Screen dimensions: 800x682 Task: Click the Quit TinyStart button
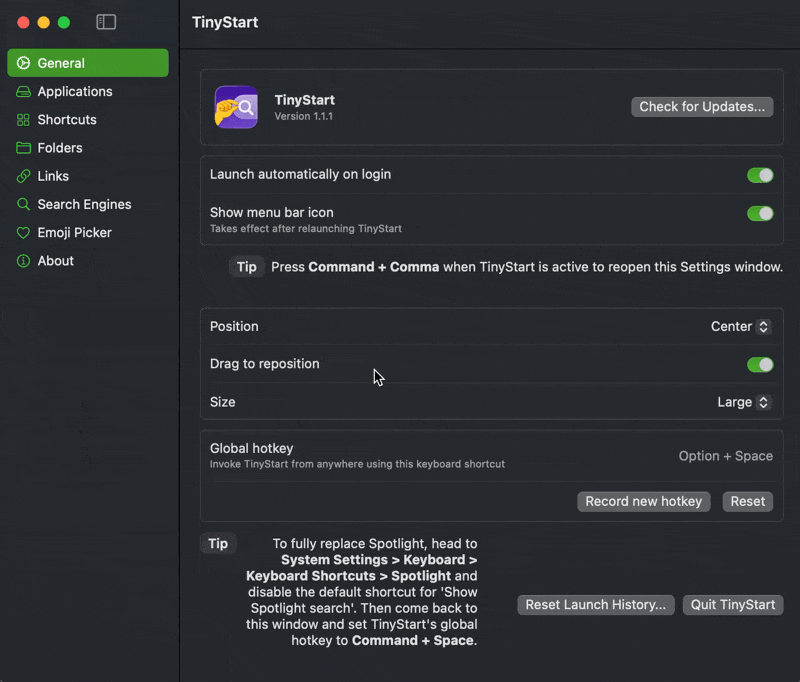732,605
